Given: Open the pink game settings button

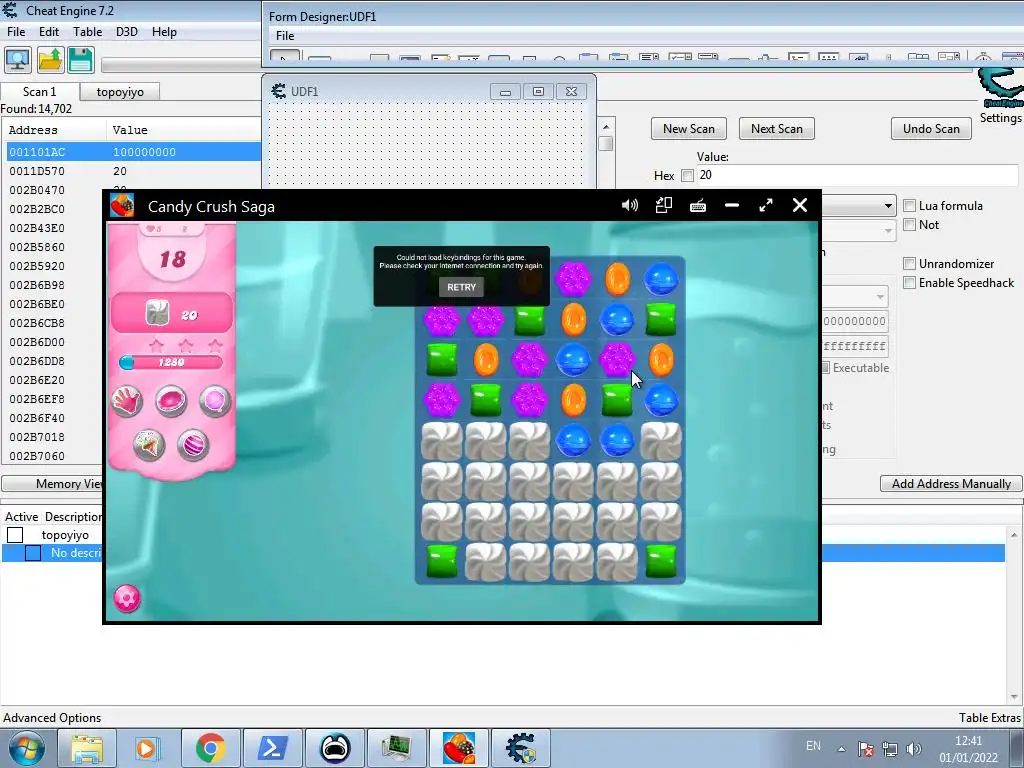Looking at the screenshot, I should (127, 598).
